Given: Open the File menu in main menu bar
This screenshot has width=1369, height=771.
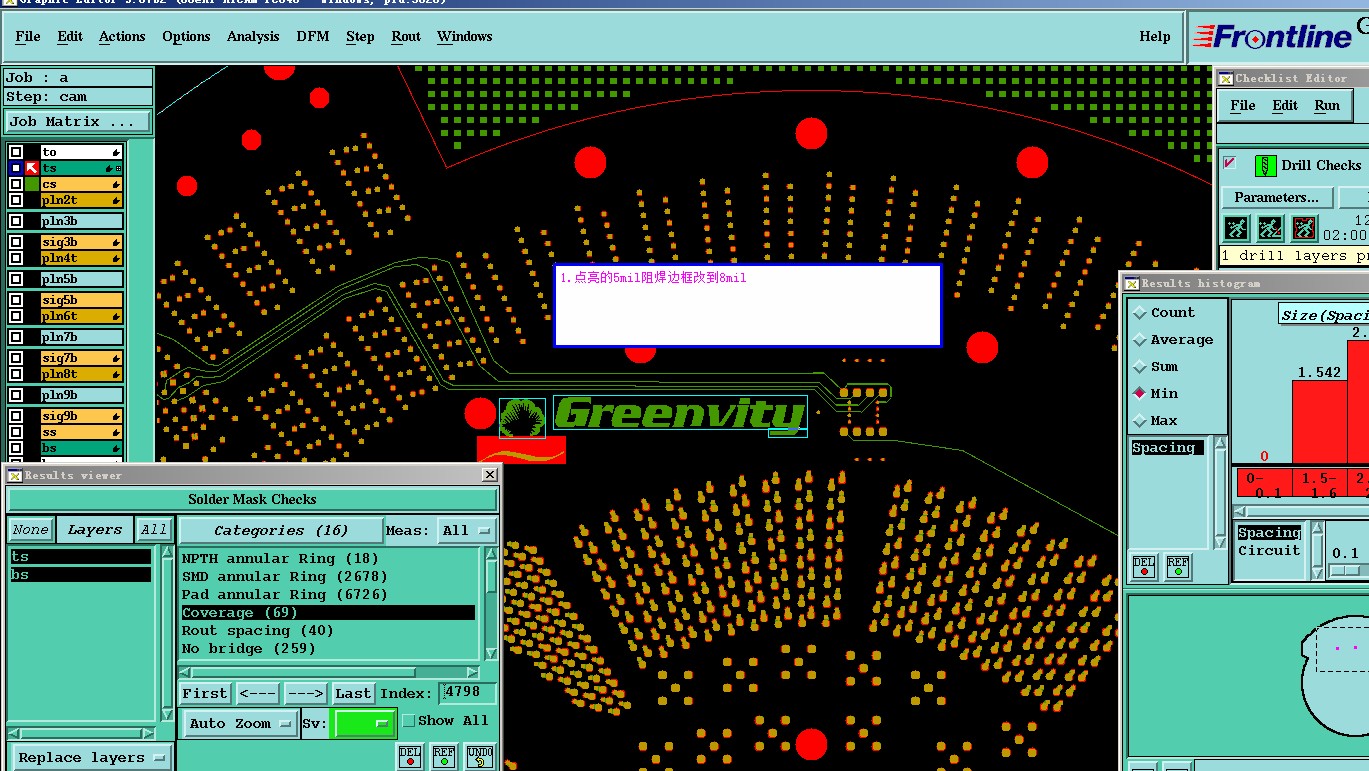Looking at the screenshot, I should tap(28, 36).
